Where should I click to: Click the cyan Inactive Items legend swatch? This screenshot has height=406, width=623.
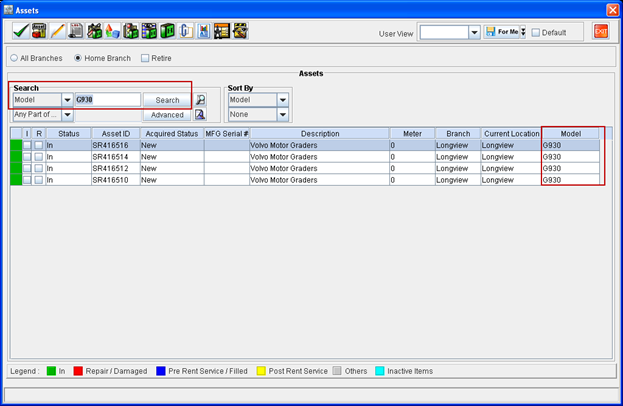pos(380,371)
